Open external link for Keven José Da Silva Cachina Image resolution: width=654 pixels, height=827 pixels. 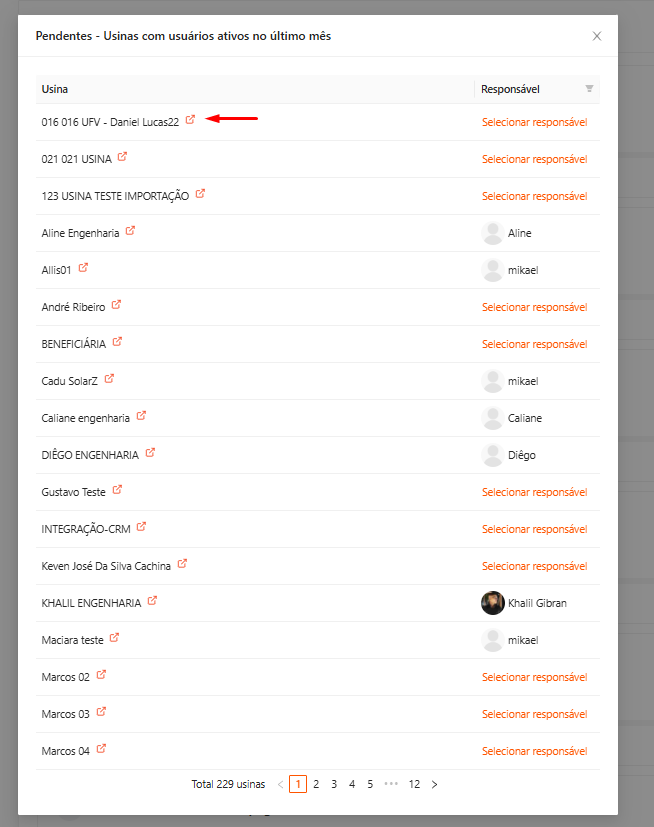(x=182, y=564)
